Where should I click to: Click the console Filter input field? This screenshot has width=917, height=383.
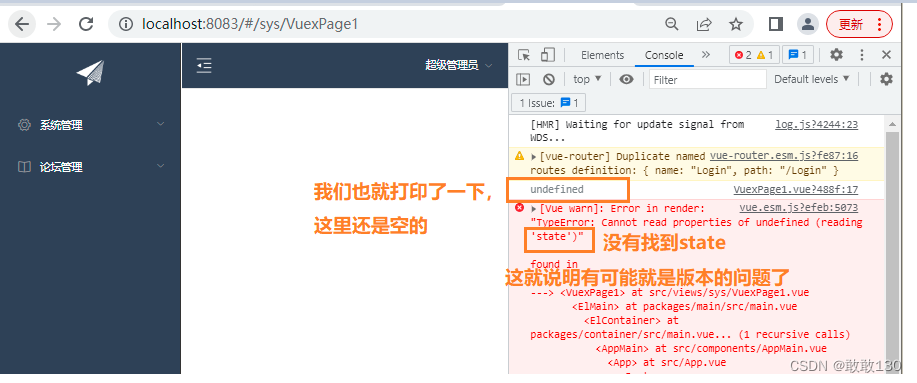(708, 80)
